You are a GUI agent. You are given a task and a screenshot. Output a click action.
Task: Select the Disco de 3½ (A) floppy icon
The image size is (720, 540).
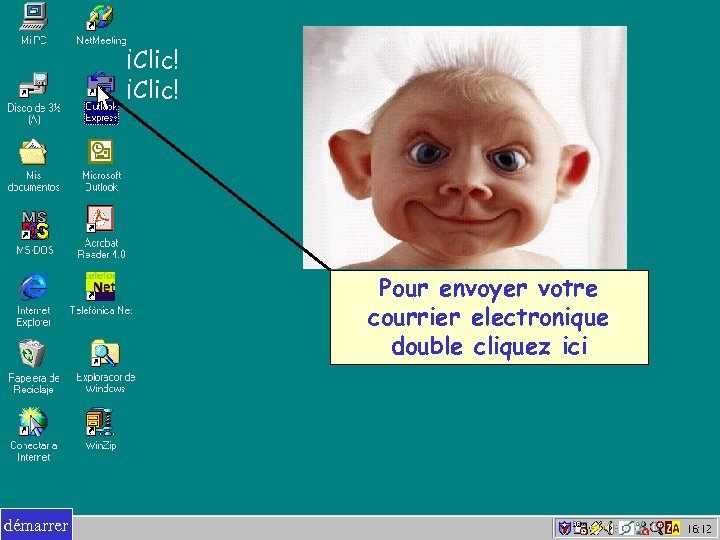(x=33, y=85)
